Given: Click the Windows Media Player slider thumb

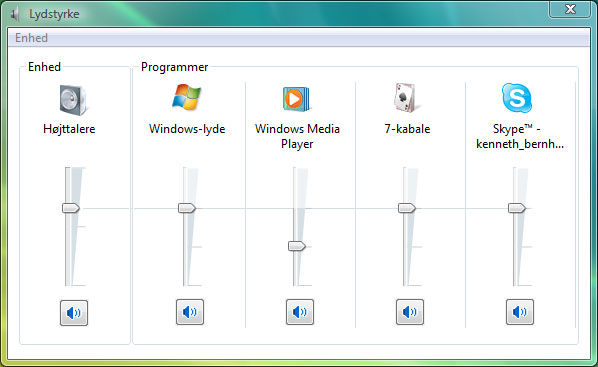Looking at the screenshot, I should pyautogui.click(x=297, y=246).
